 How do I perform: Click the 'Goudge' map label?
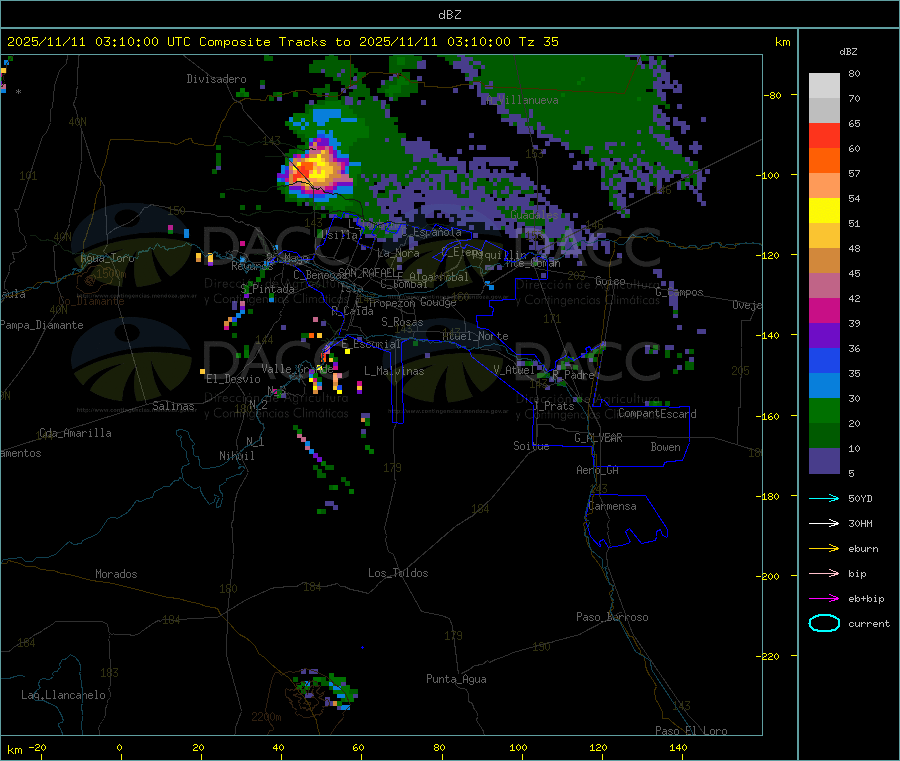[438, 302]
